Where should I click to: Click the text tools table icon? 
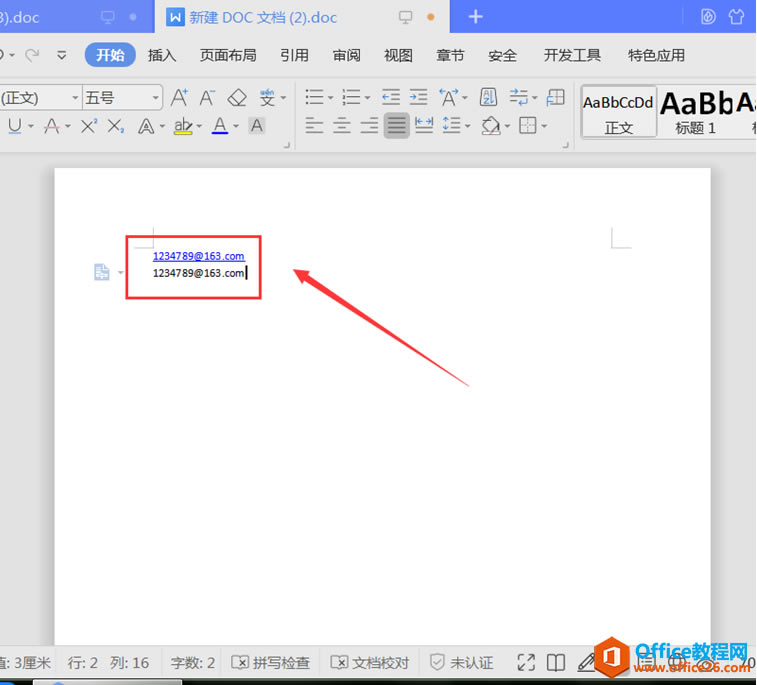556,98
